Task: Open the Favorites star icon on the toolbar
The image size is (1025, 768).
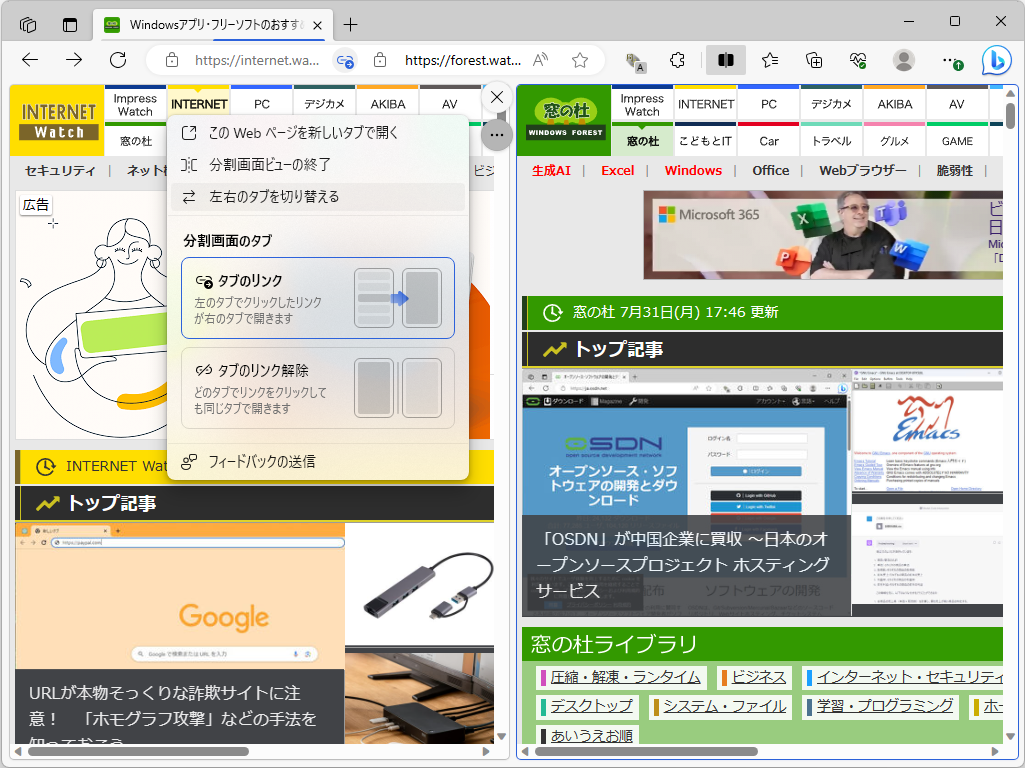Action: (768, 61)
